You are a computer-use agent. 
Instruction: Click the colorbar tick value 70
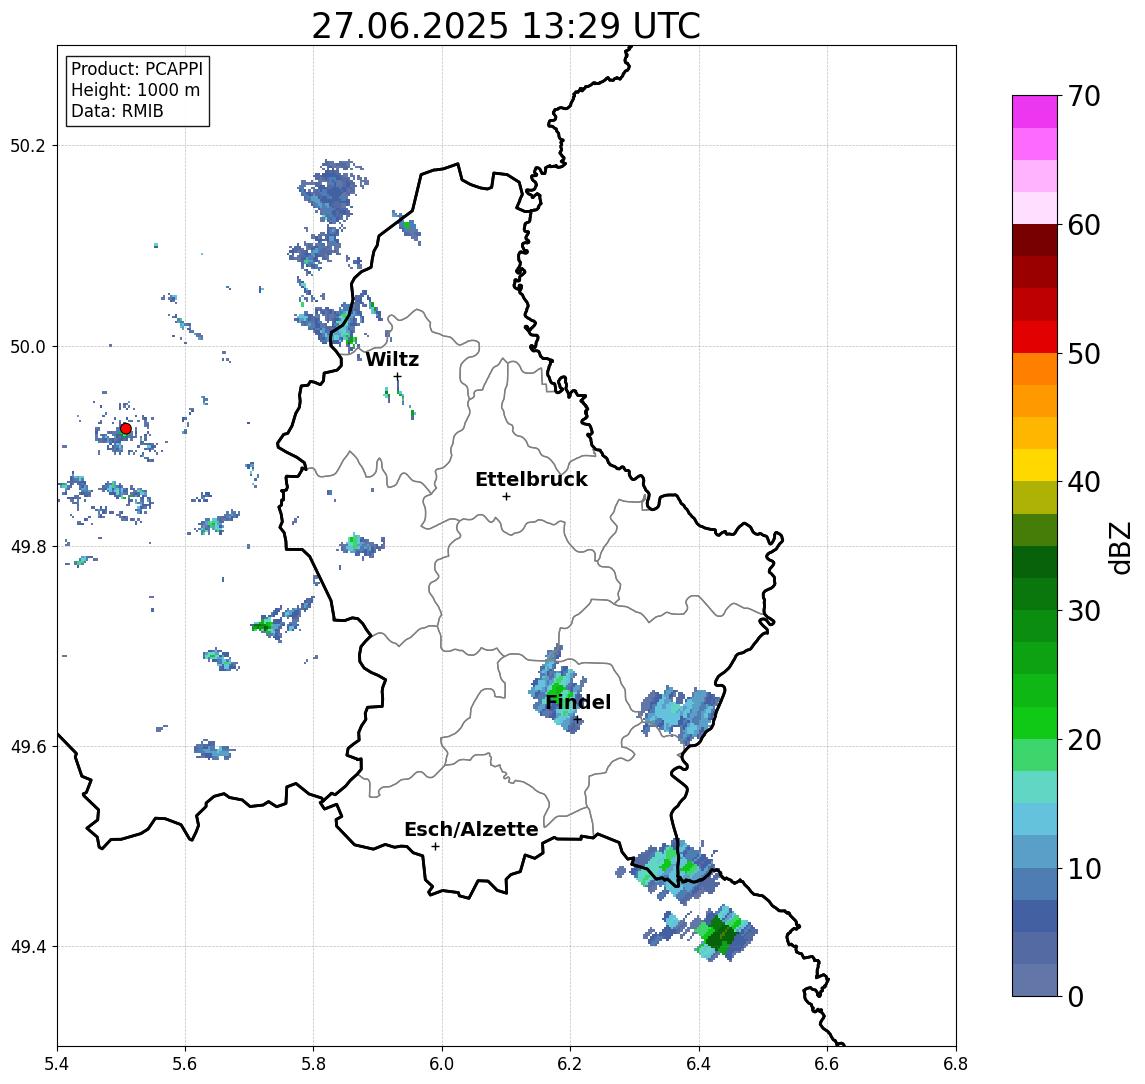tap(1084, 96)
